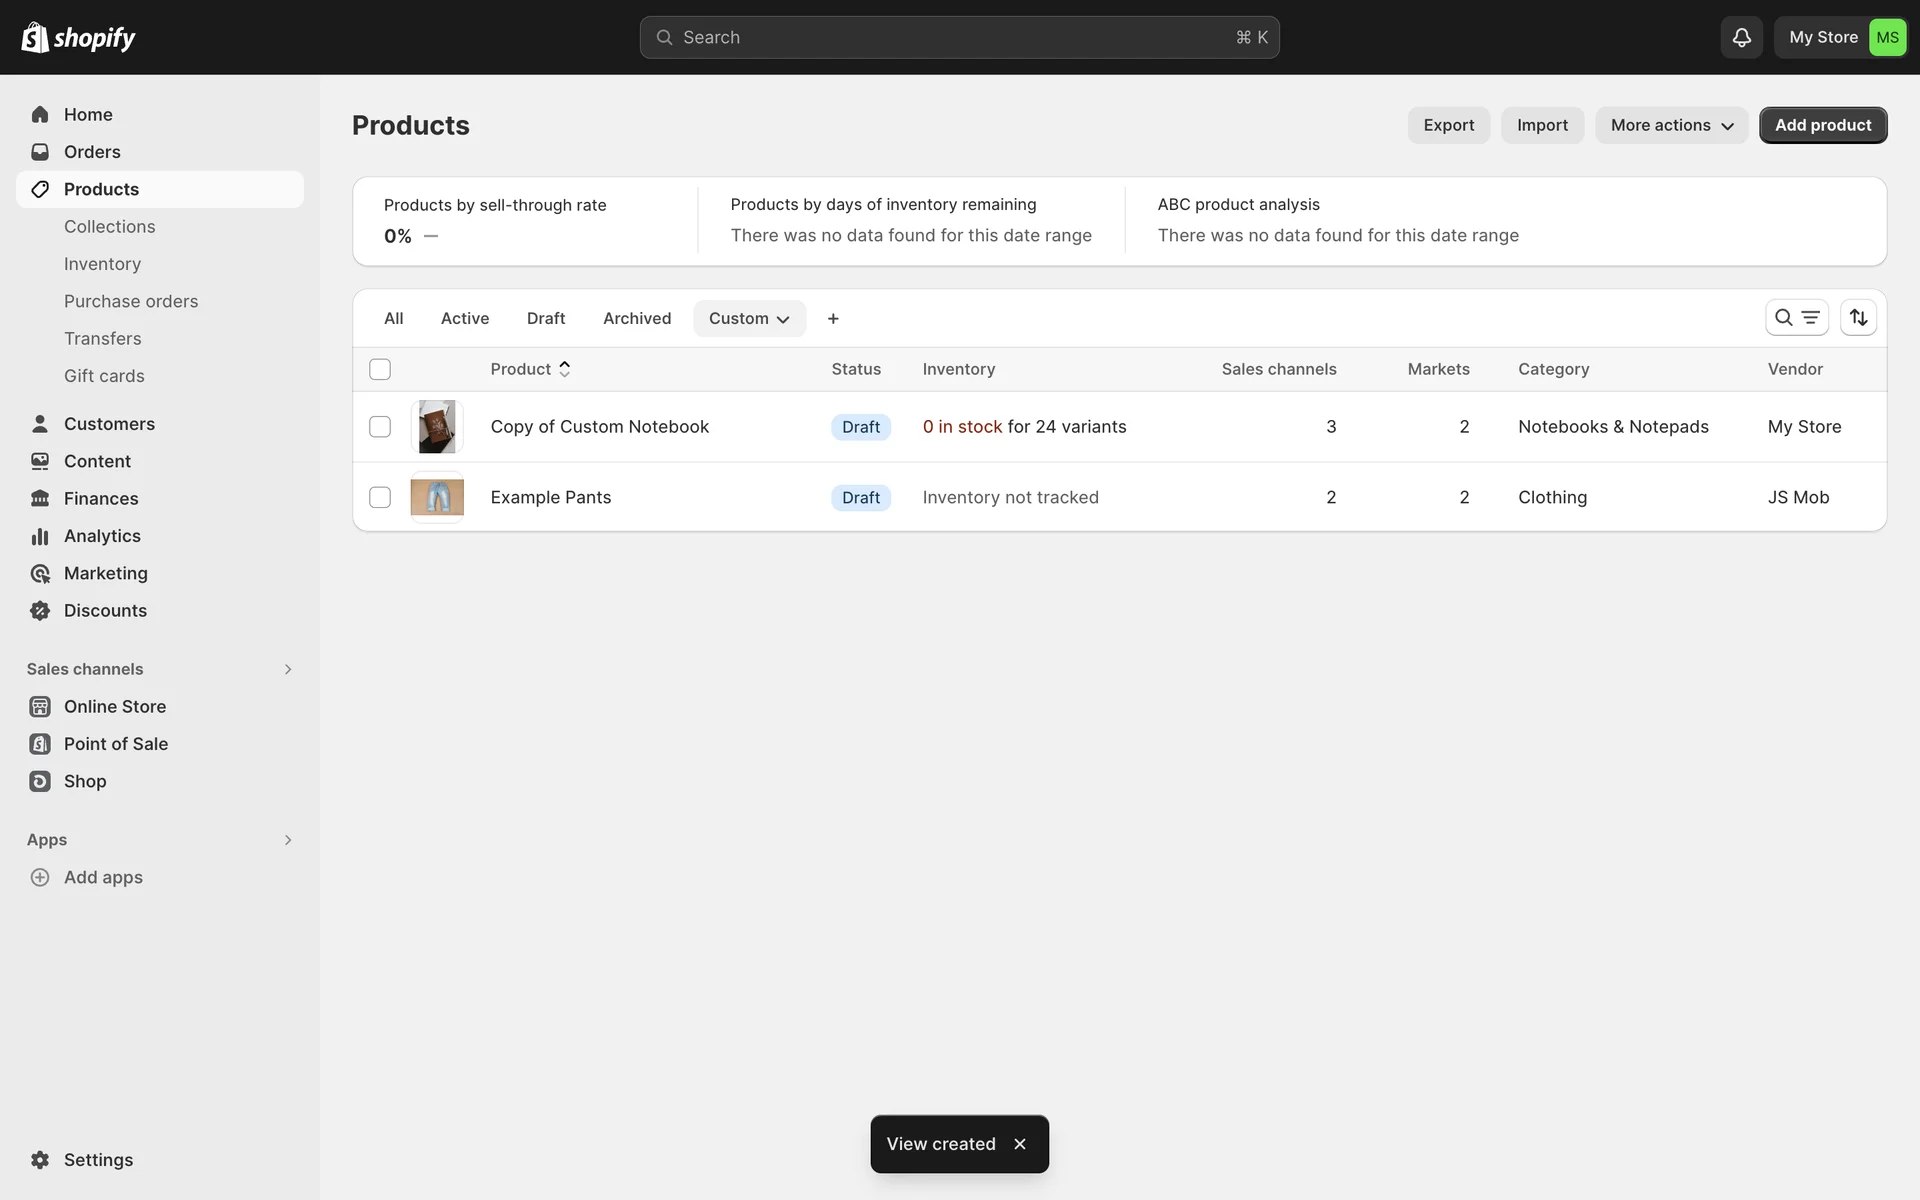Open the sort products icon

coord(1858,318)
